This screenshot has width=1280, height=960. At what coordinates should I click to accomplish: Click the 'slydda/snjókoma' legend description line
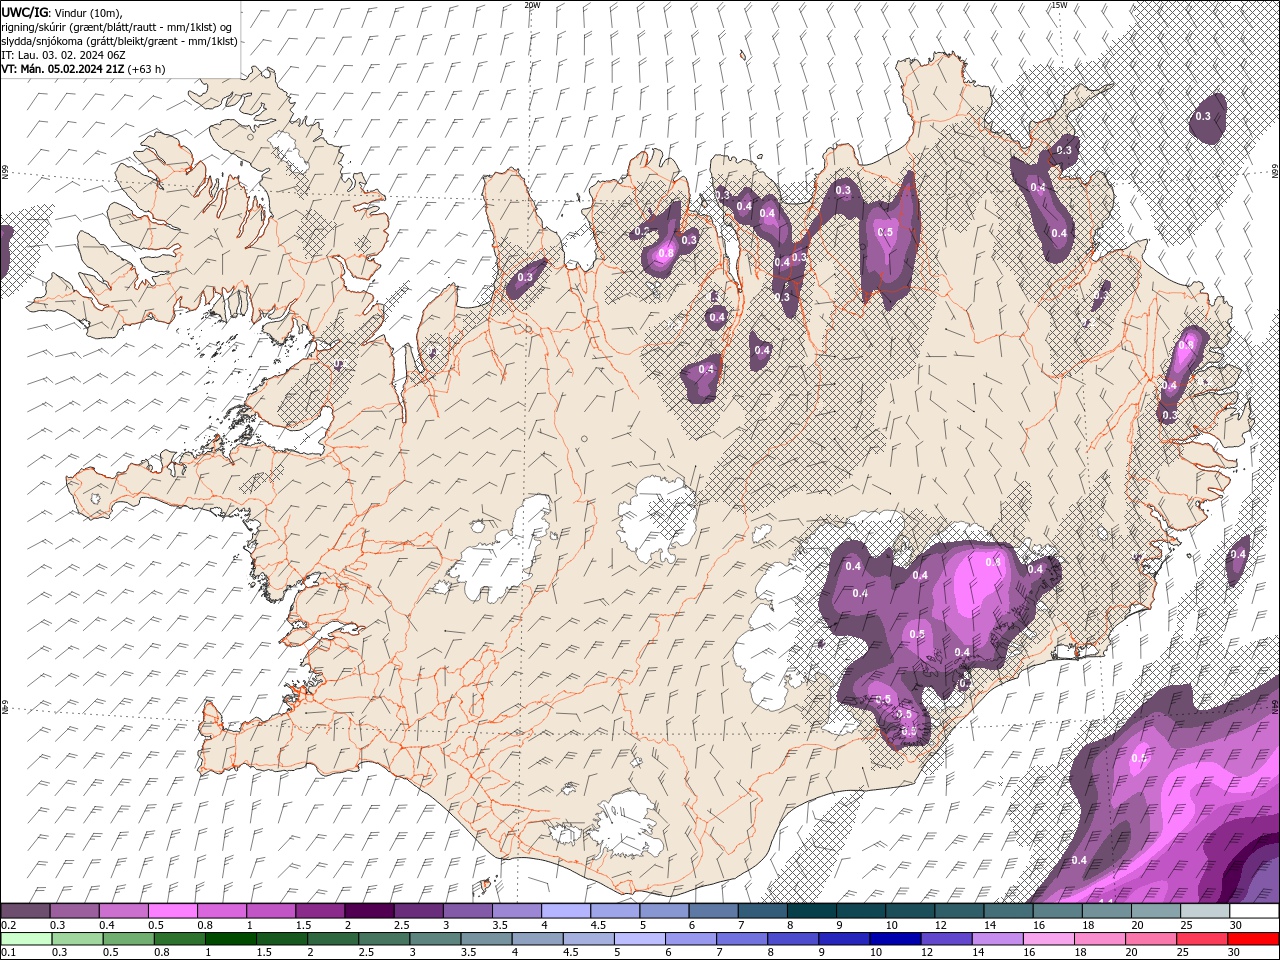pyautogui.click(x=119, y=41)
